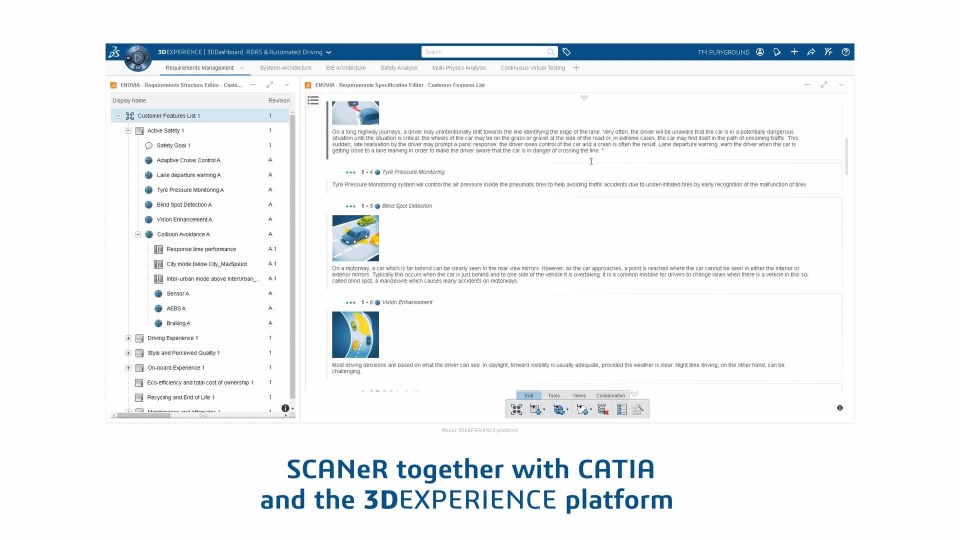The height and width of the screenshot is (540, 960).
Task: Switch to the E/E Architecture tab
Action: (346, 68)
